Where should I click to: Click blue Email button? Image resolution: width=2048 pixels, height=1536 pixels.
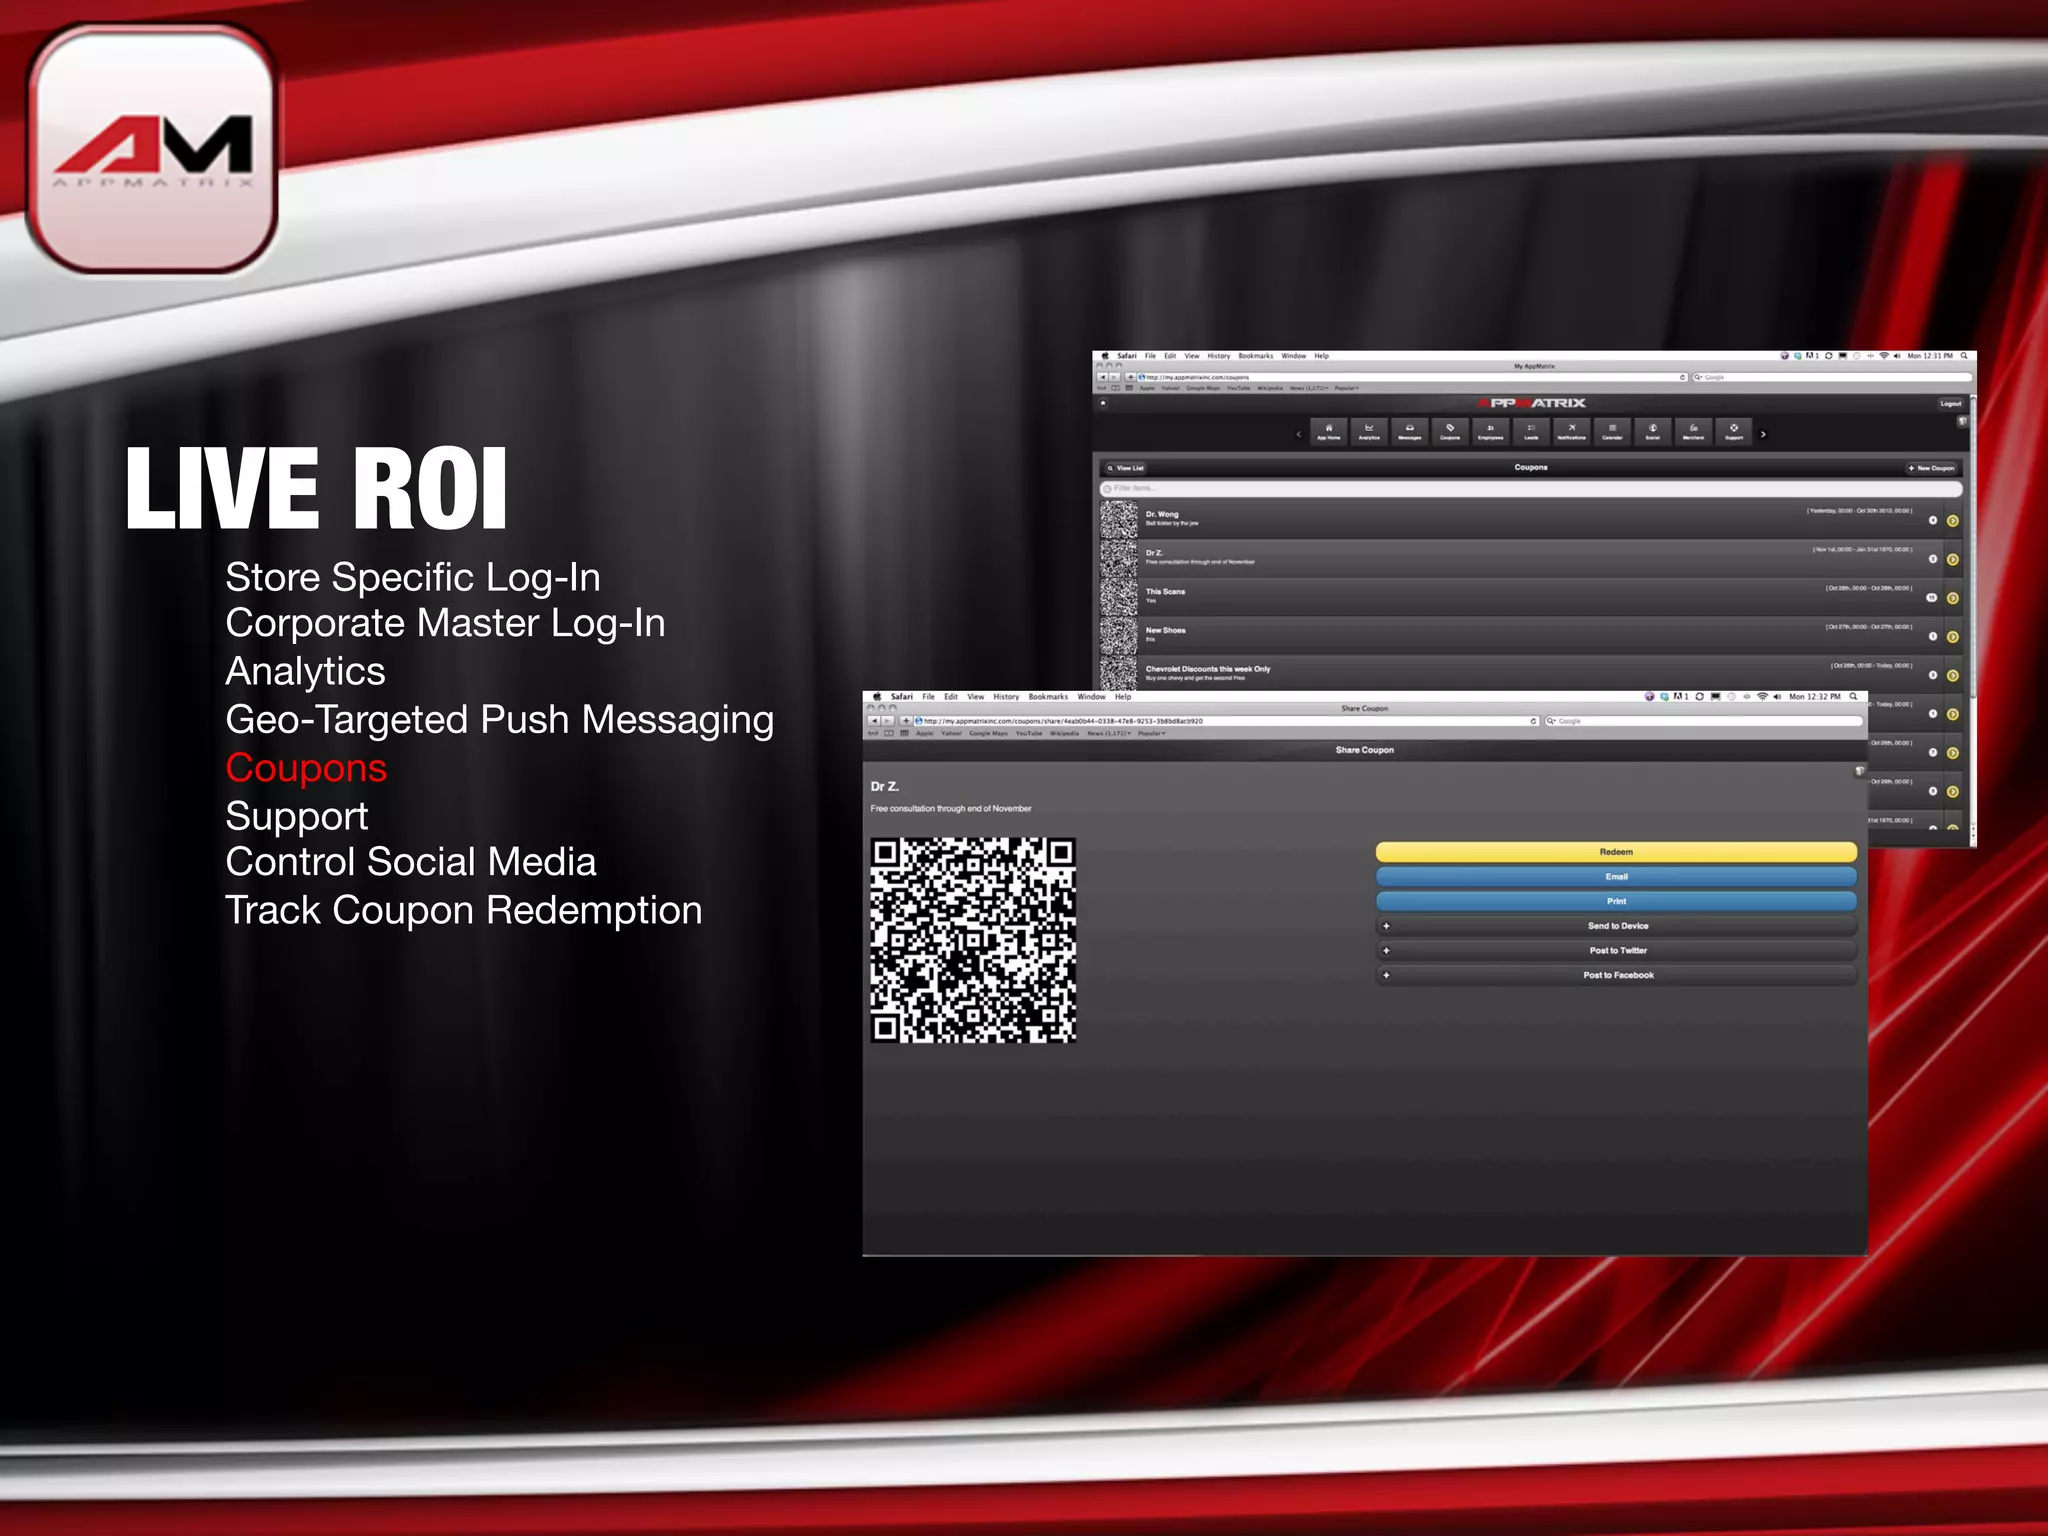(x=1616, y=877)
